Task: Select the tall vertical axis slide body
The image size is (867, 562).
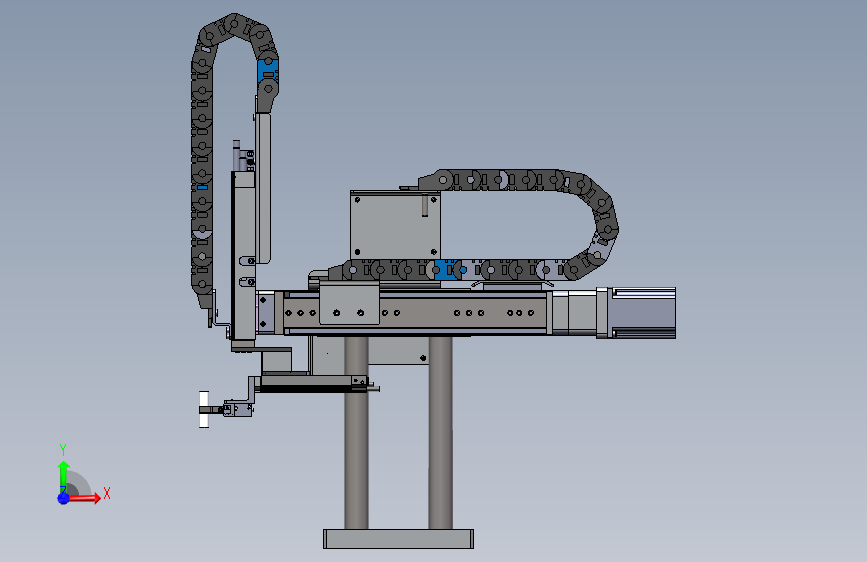Action: click(x=243, y=256)
